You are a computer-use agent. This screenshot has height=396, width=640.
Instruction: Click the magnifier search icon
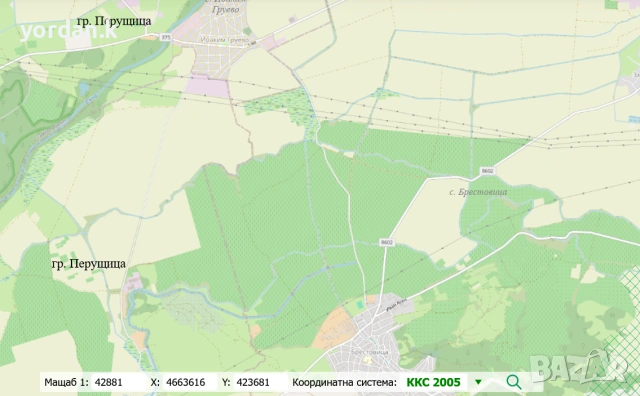pyautogui.click(x=513, y=382)
